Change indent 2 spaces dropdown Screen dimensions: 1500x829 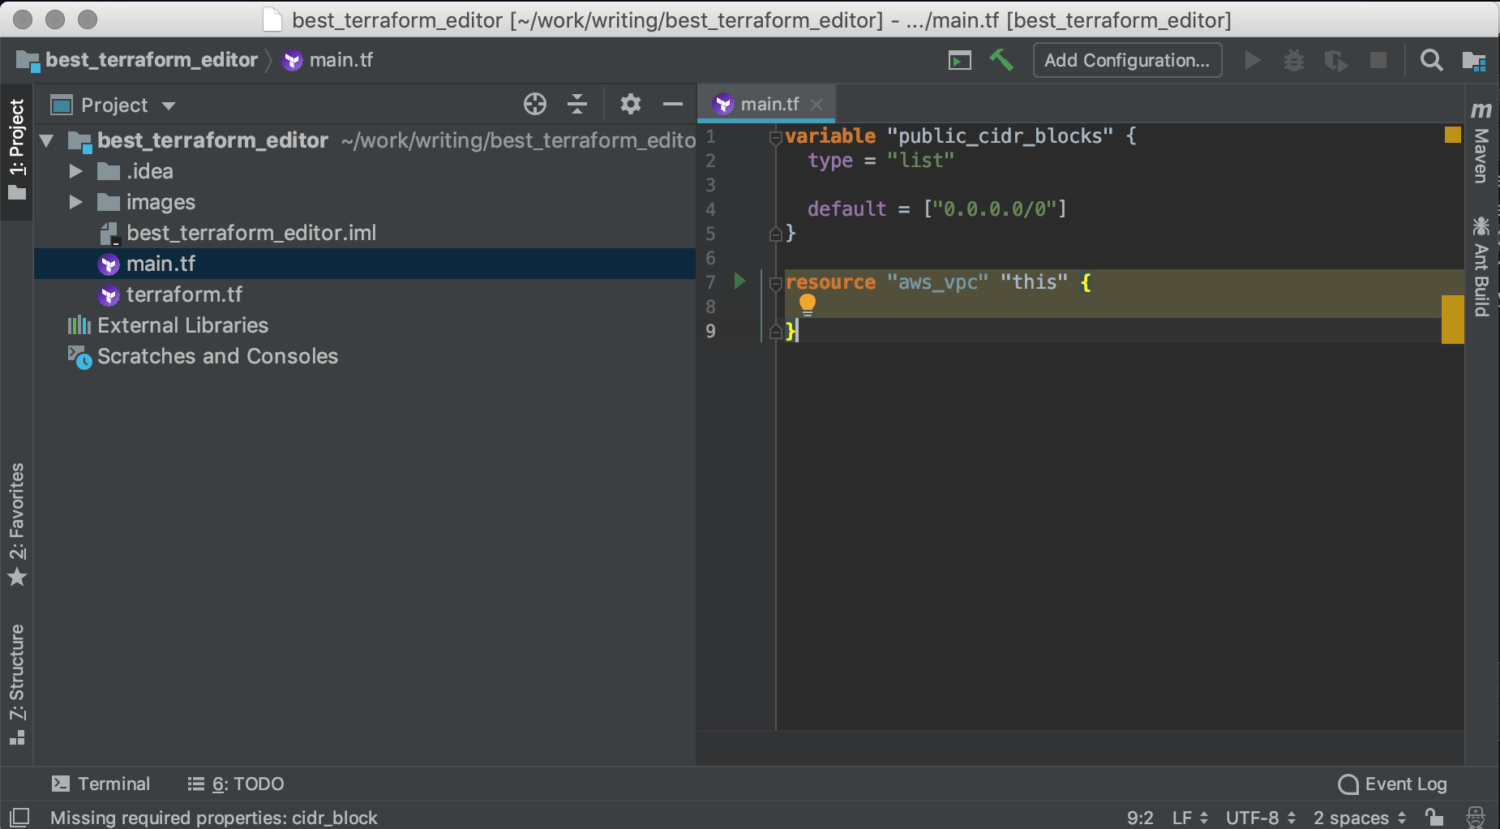(x=1360, y=817)
